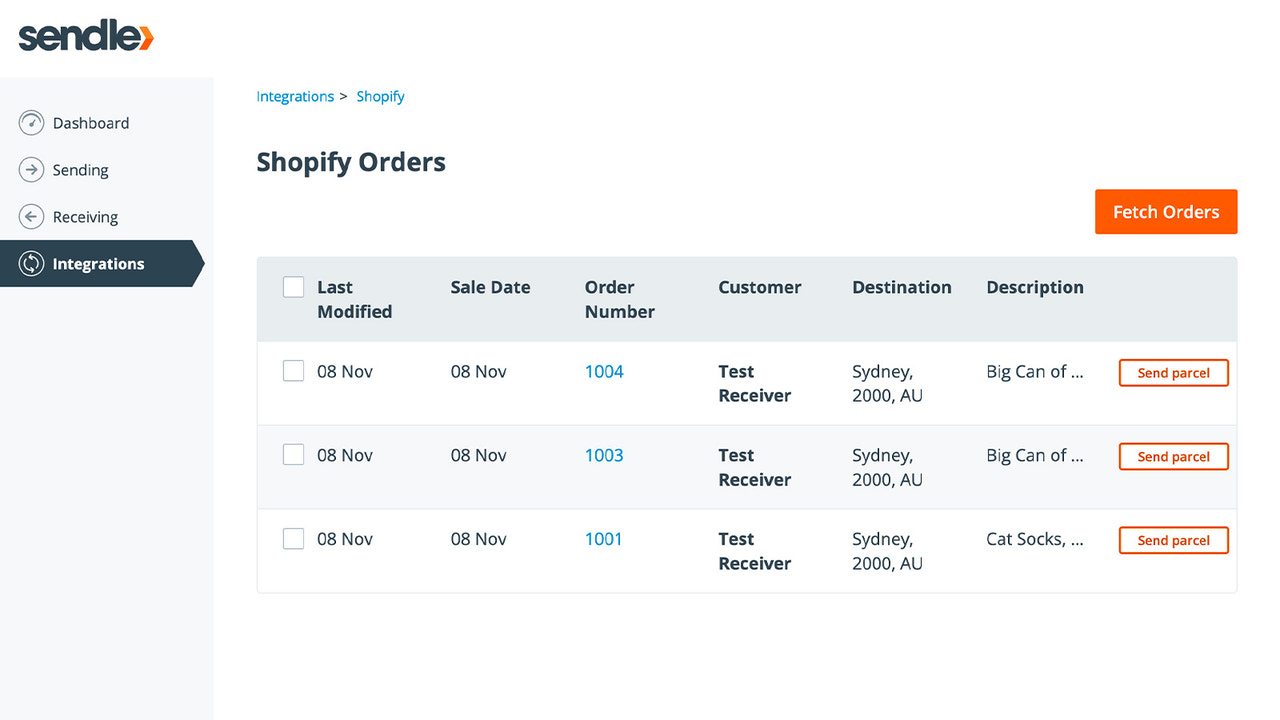
Task: Open order 1003 details link
Action: (x=603, y=454)
